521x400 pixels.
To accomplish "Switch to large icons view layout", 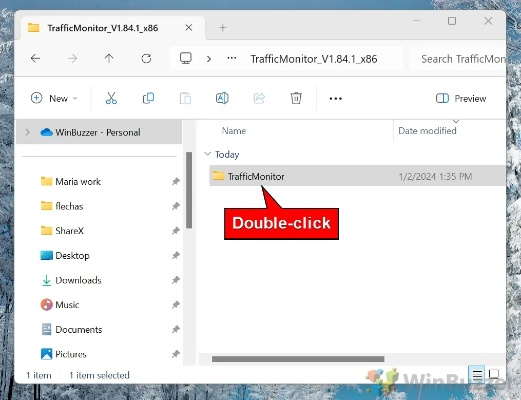I will (494, 374).
